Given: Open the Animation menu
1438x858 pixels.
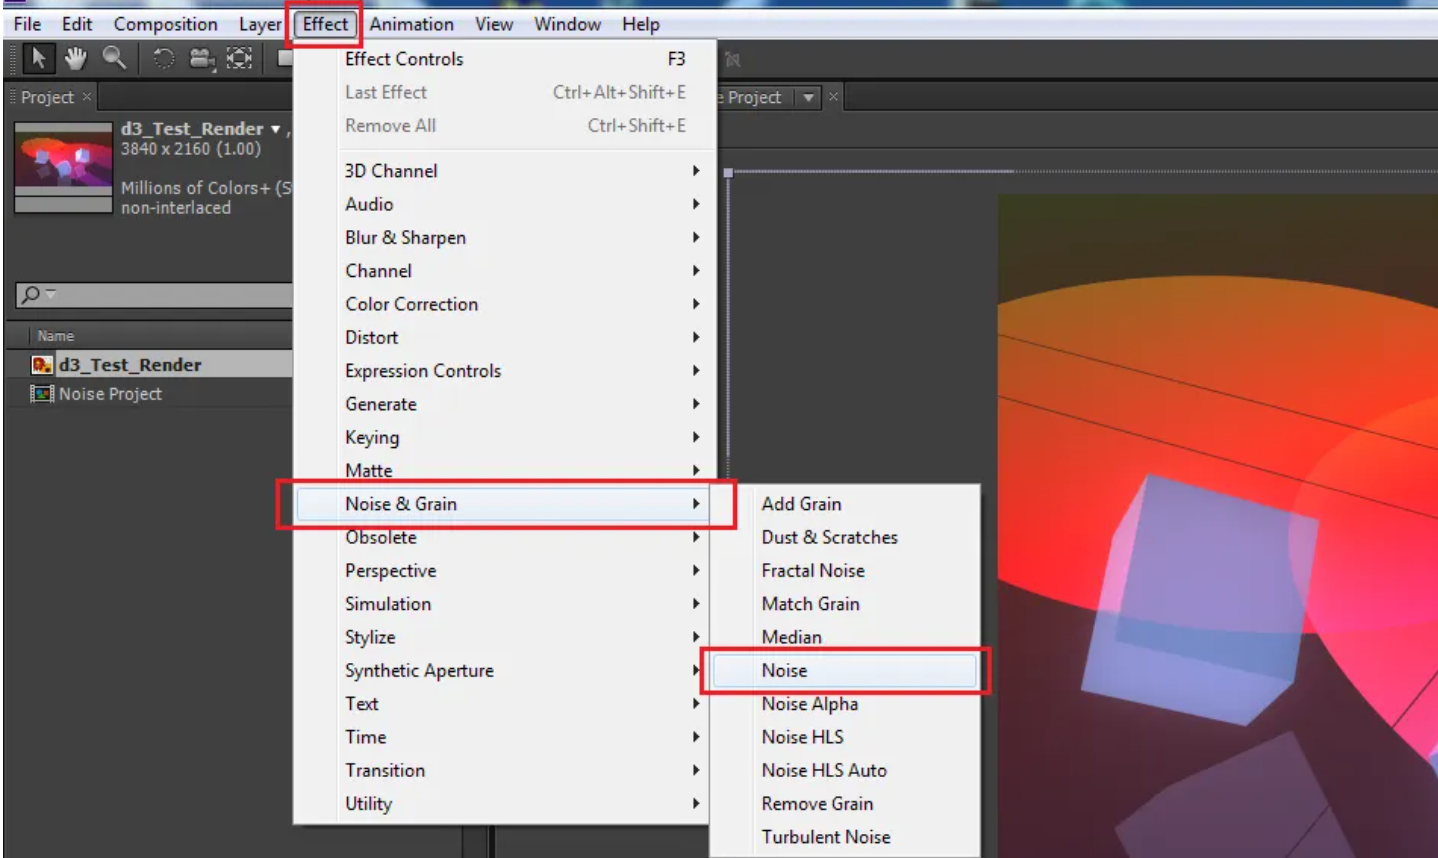Looking at the screenshot, I should coord(411,23).
